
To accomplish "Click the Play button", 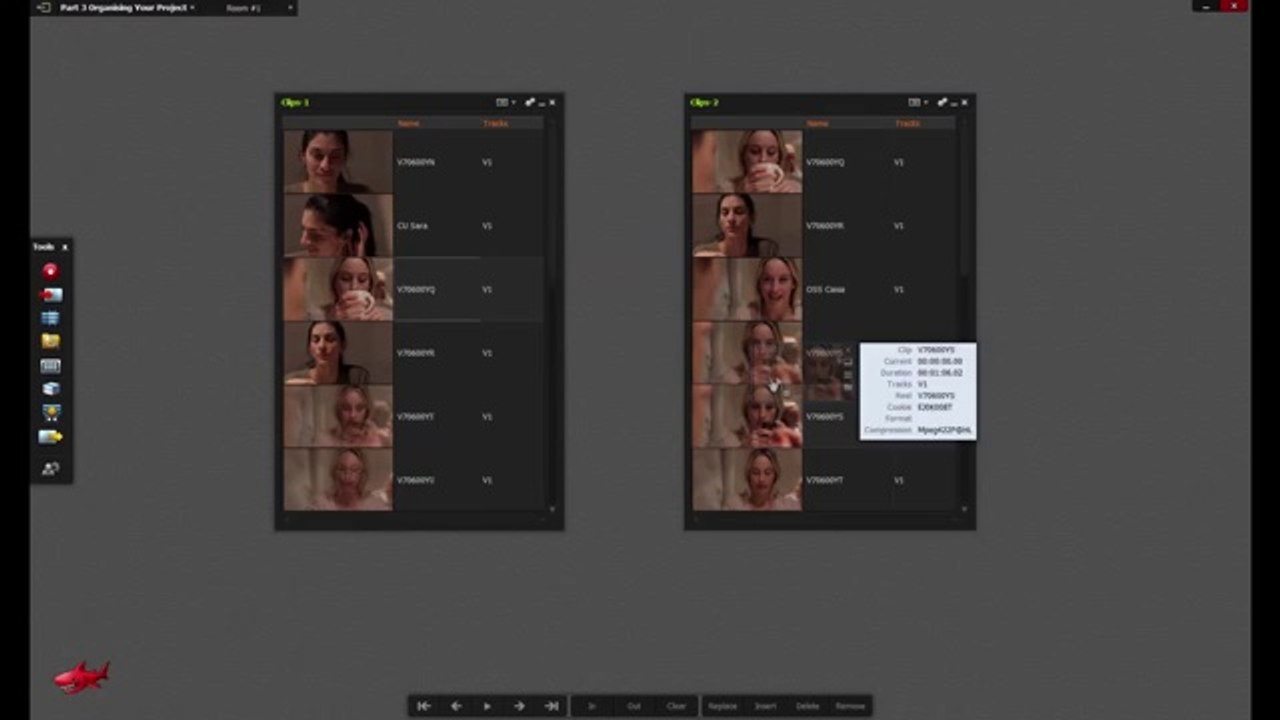I will pos(487,706).
